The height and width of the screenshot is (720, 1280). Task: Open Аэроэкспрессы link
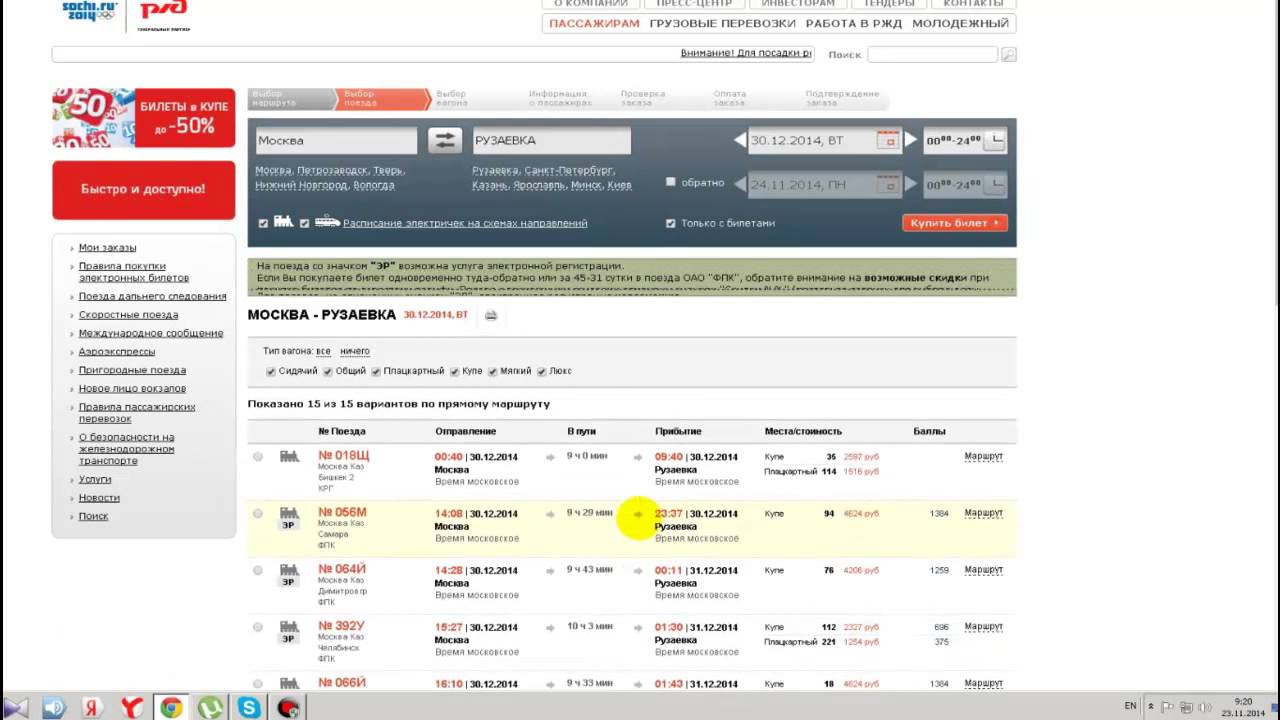pos(117,352)
